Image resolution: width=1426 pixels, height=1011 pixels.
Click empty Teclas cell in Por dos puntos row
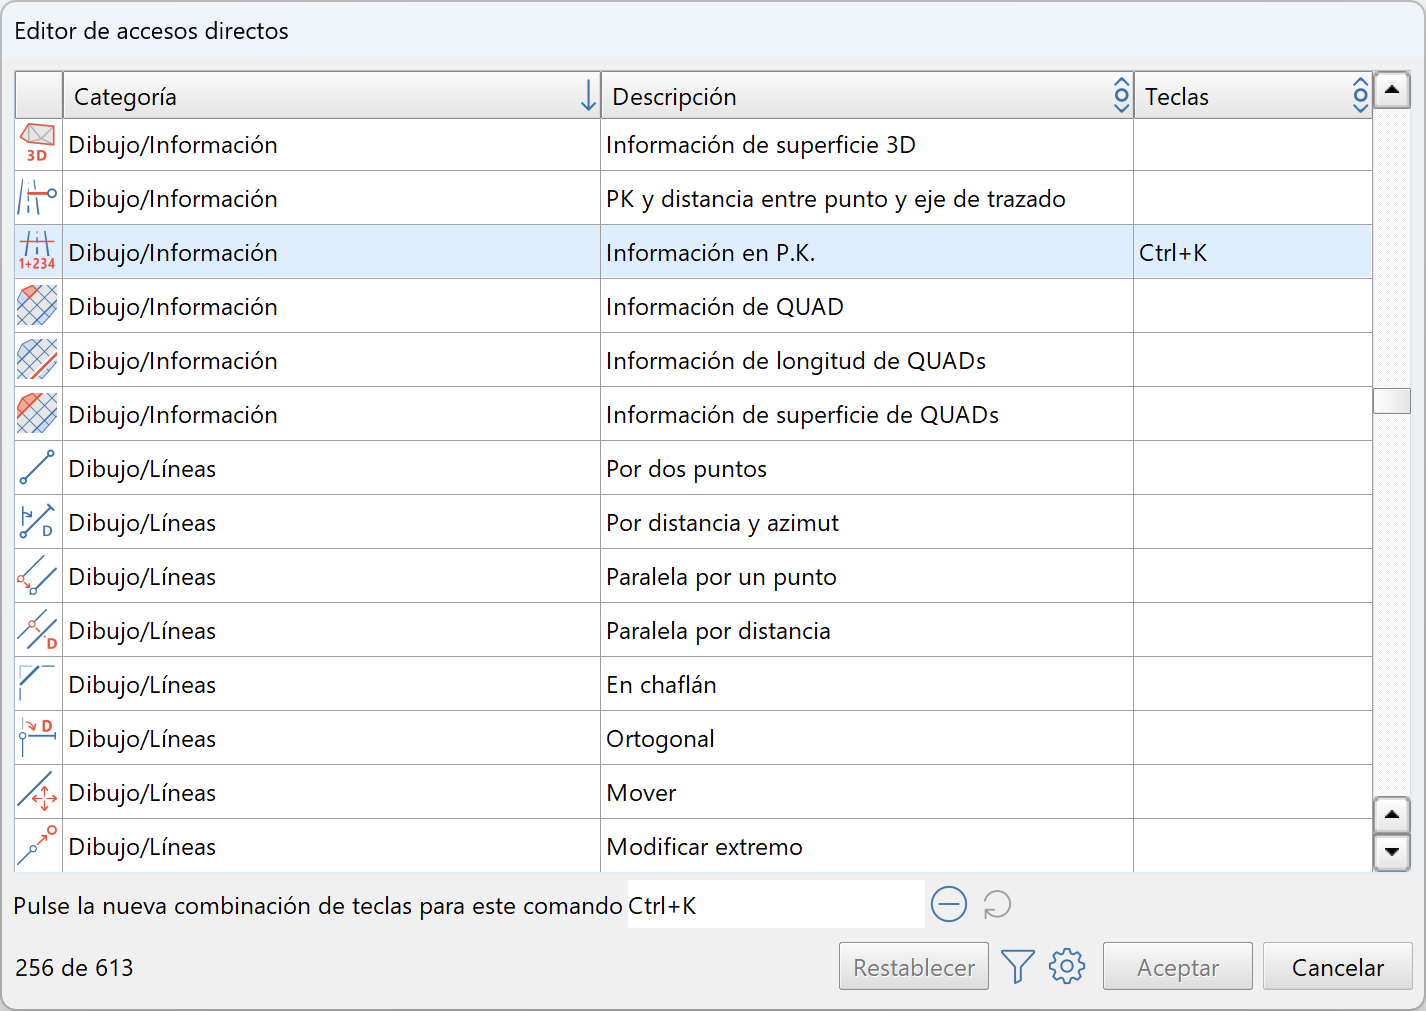(x=1253, y=468)
